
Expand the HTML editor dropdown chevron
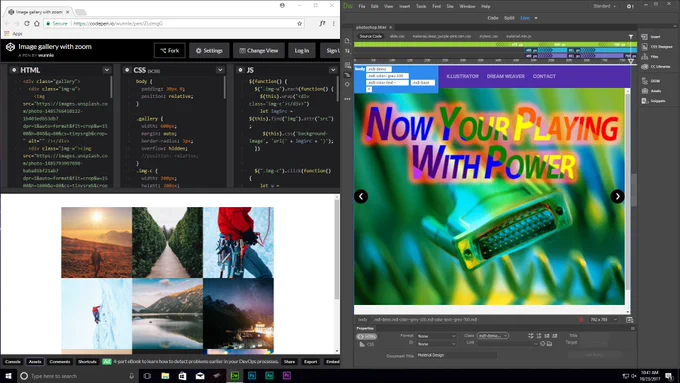107,70
